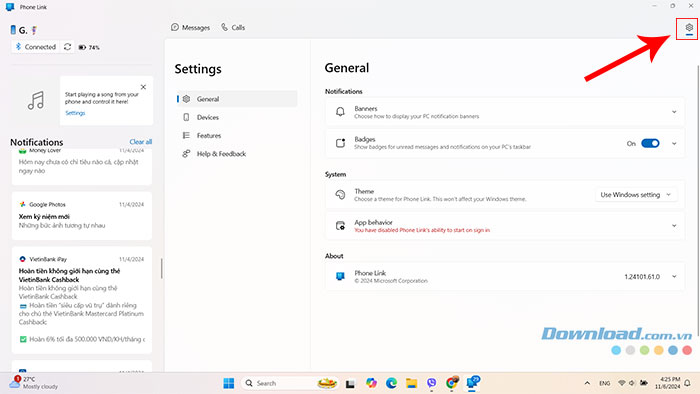Open Microsoft Edge from taskbar
This screenshot has width=700, height=394.
[x=392, y=383]
